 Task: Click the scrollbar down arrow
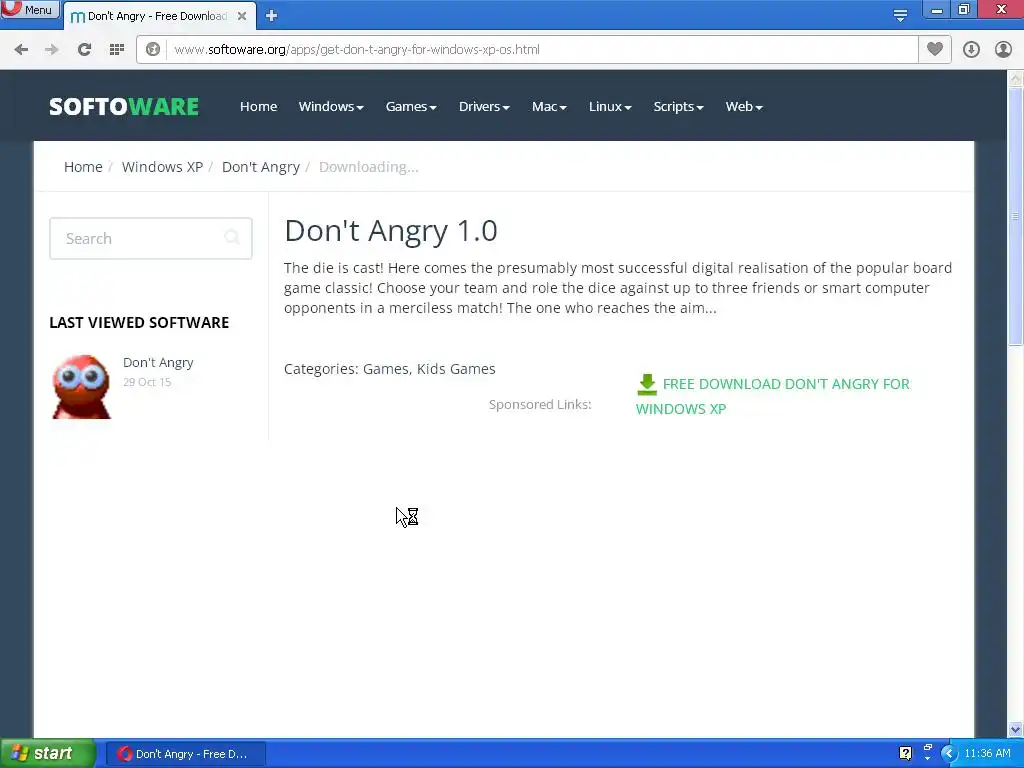click(1016, 729)
